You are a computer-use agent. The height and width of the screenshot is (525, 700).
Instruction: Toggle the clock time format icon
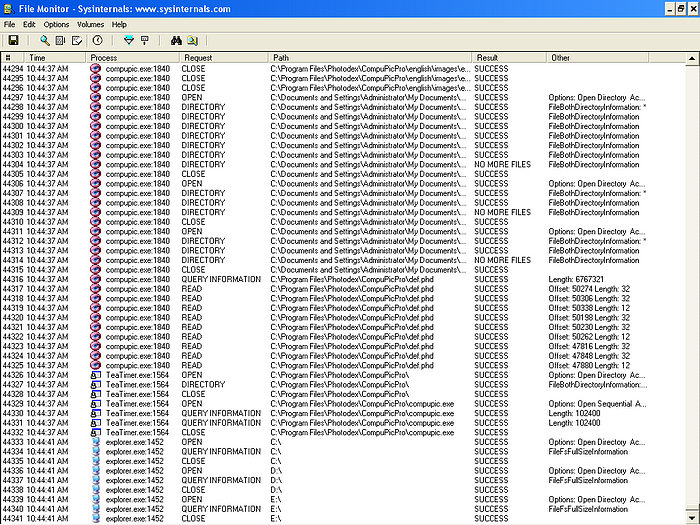97,41
